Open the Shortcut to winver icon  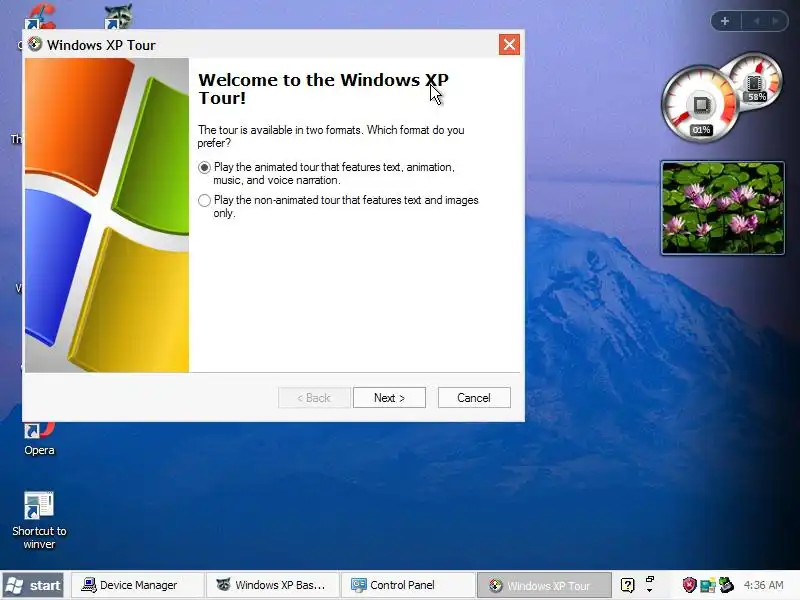[x=39, y=520]
